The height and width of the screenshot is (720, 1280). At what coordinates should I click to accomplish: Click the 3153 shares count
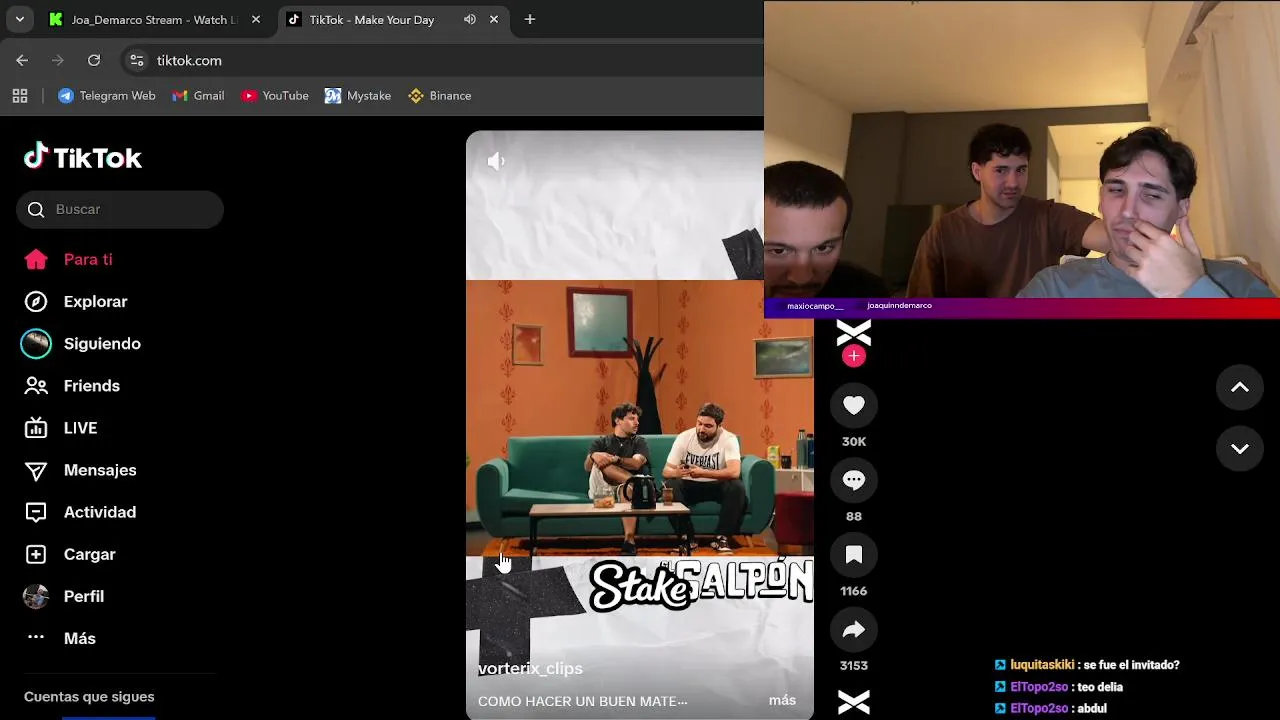tap(854, 665)
